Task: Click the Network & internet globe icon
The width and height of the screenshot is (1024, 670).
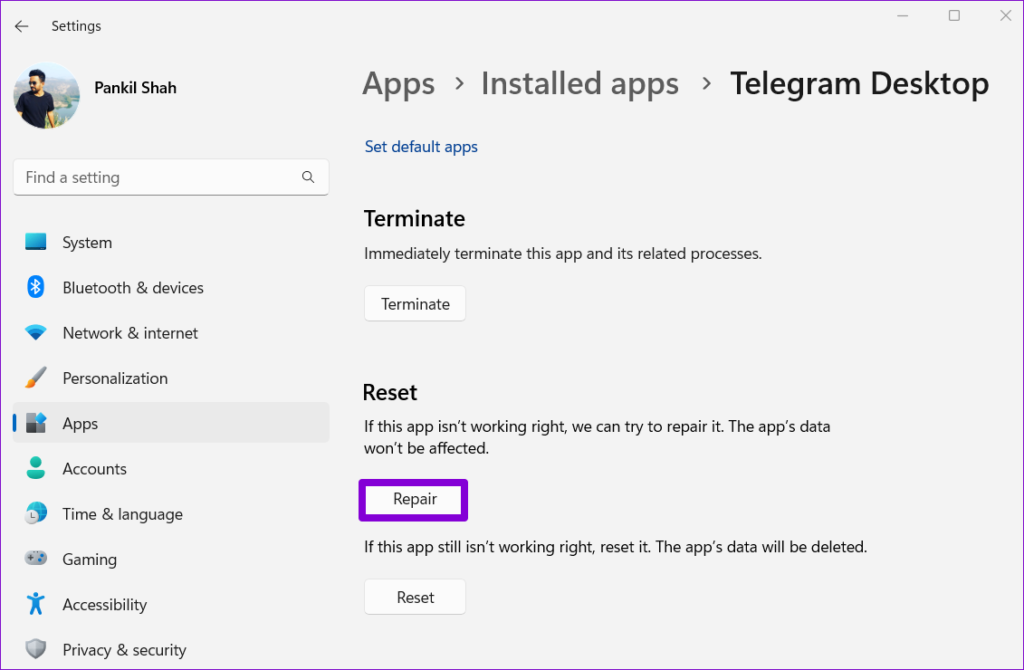Action: click(x=36, y=333)
